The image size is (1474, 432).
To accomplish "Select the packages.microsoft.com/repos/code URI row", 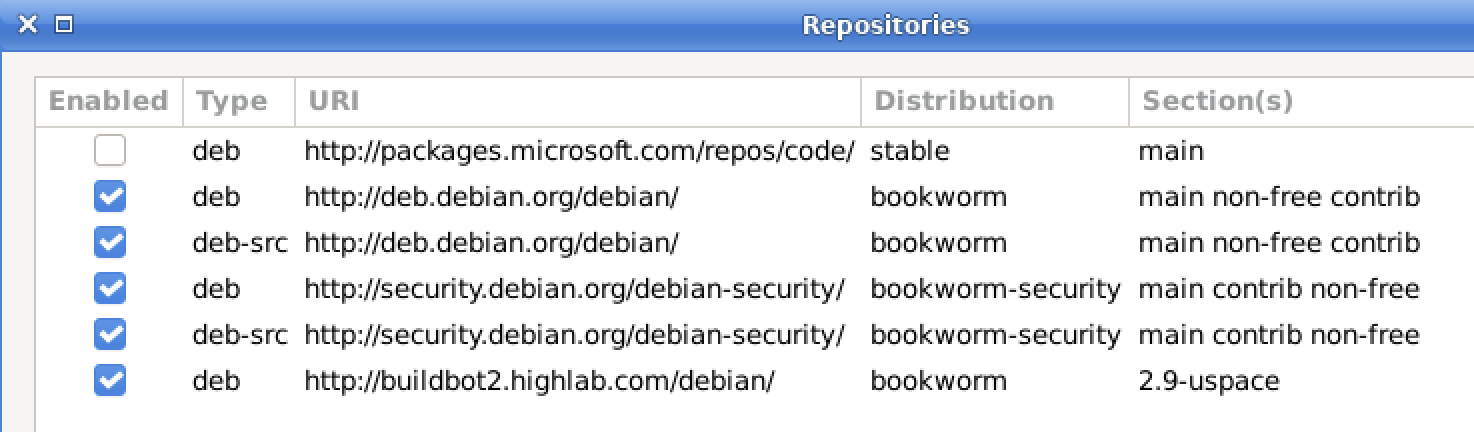I will 579,152.
